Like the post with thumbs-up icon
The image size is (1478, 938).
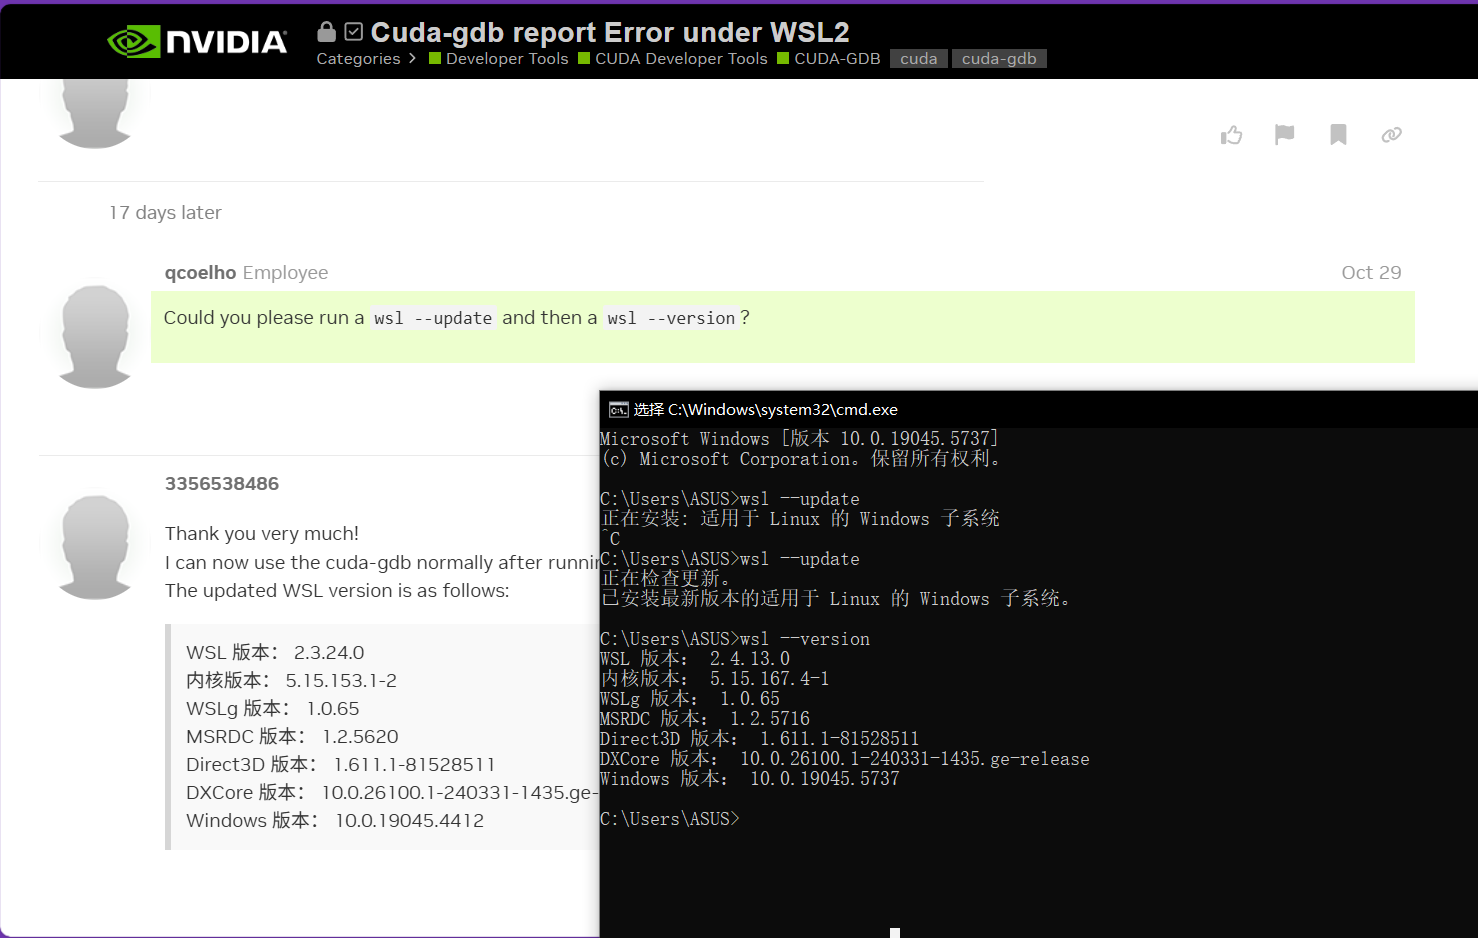[x=1231, y=135]
